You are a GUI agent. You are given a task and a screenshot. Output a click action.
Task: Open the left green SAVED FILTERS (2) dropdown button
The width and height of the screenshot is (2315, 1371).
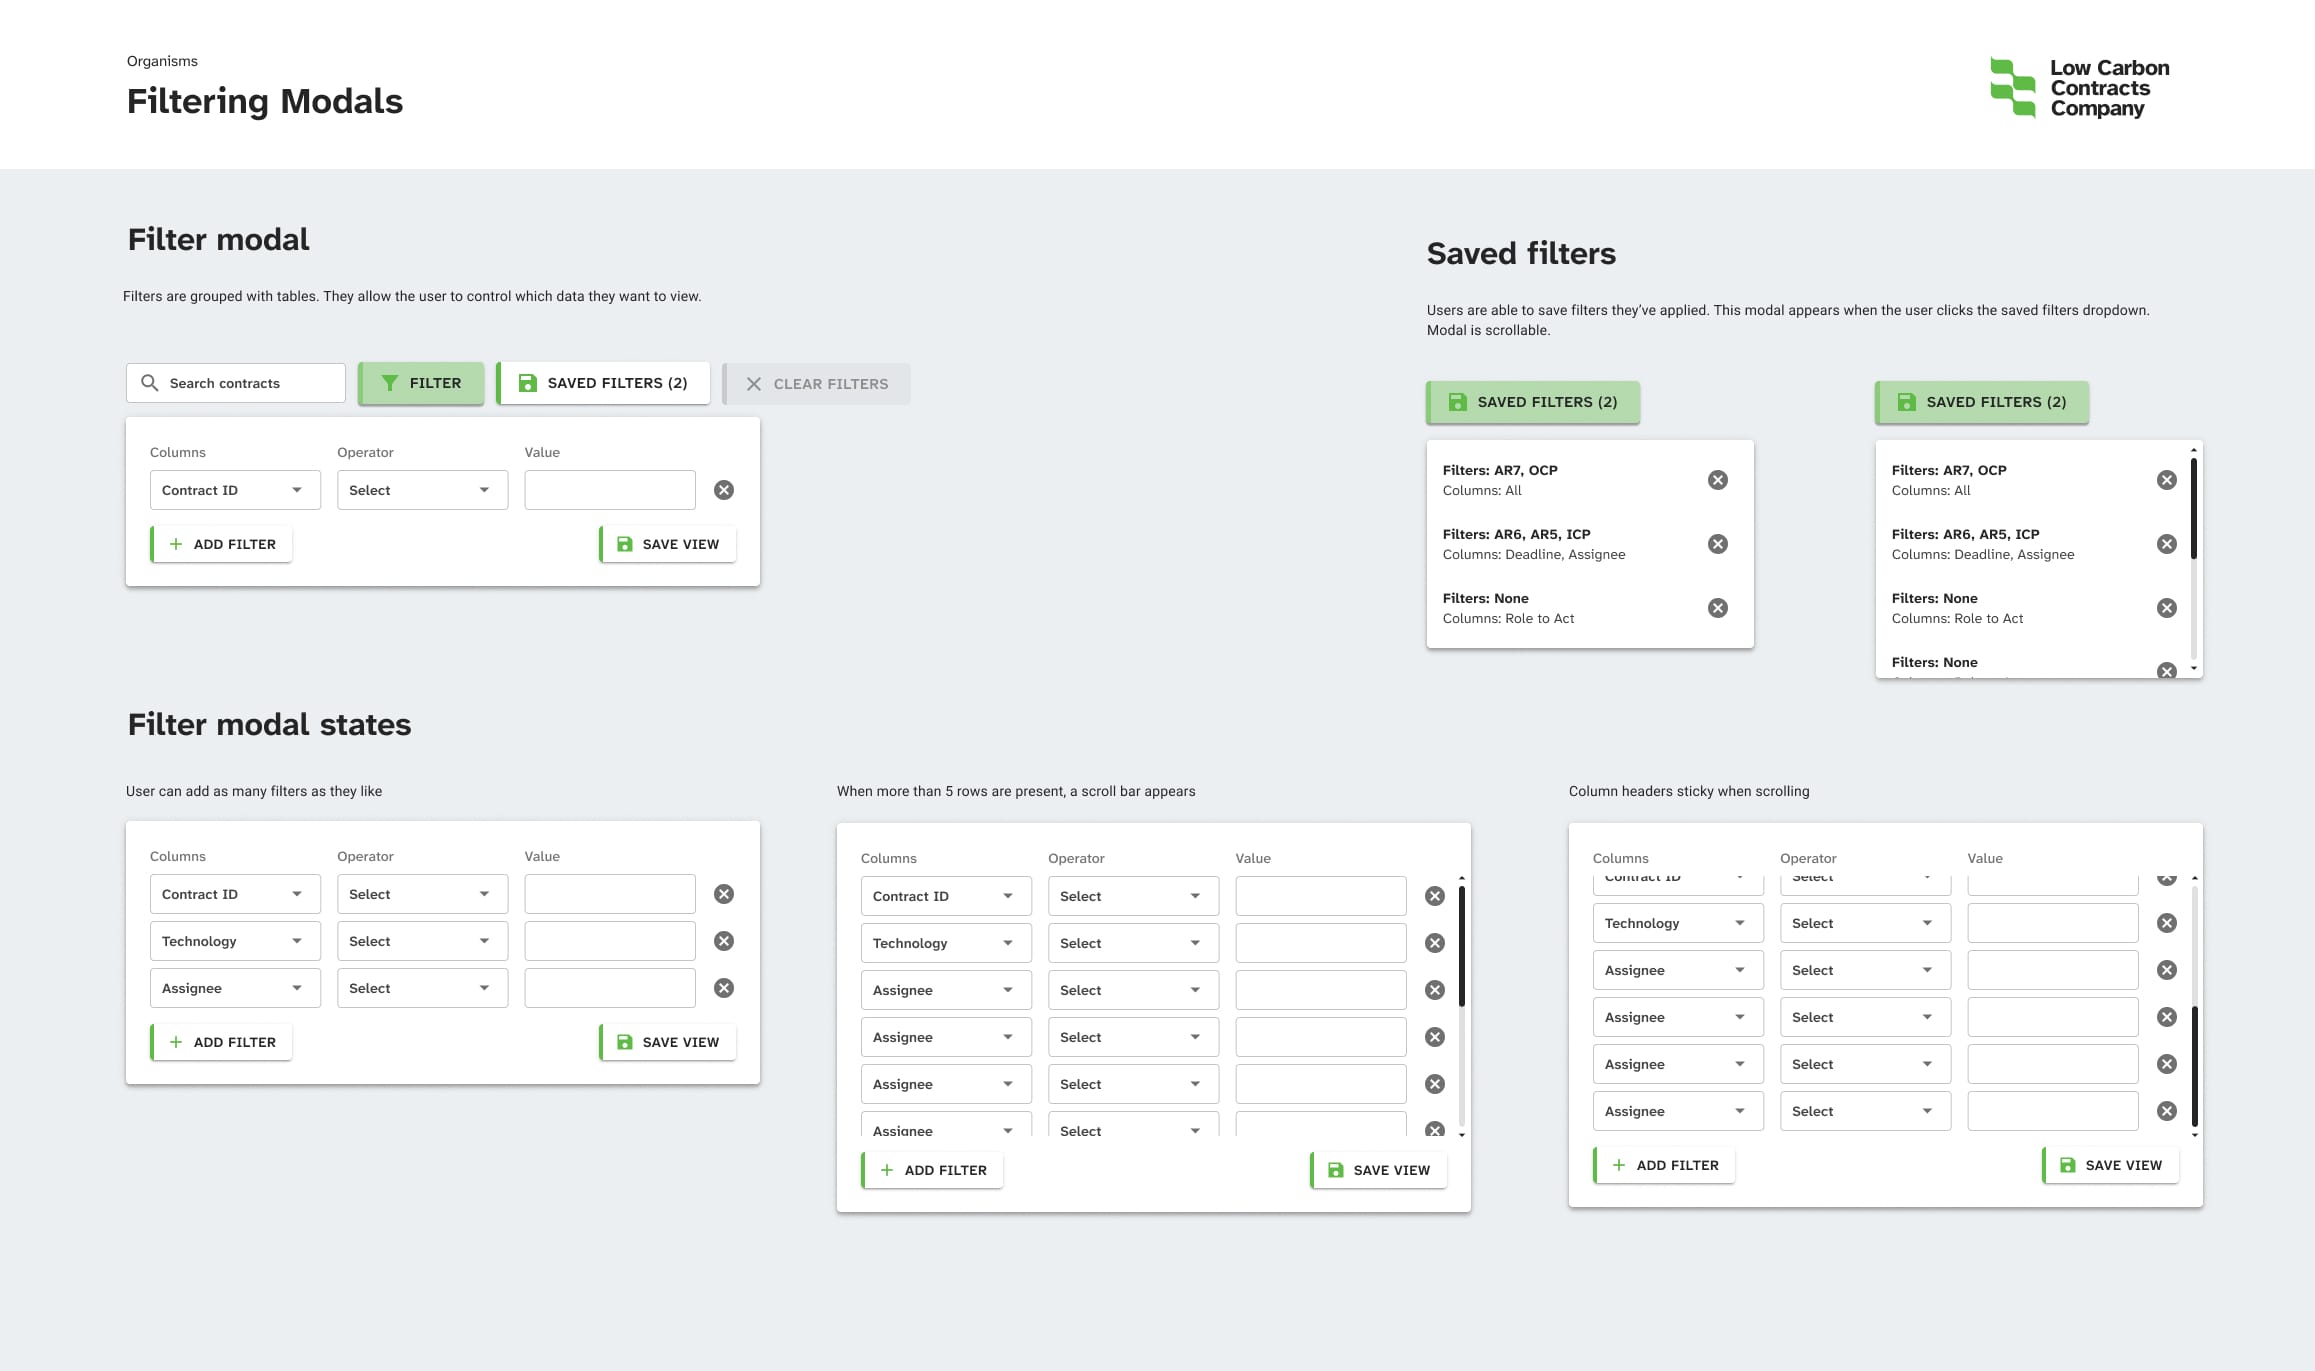tap(1533, 402)
